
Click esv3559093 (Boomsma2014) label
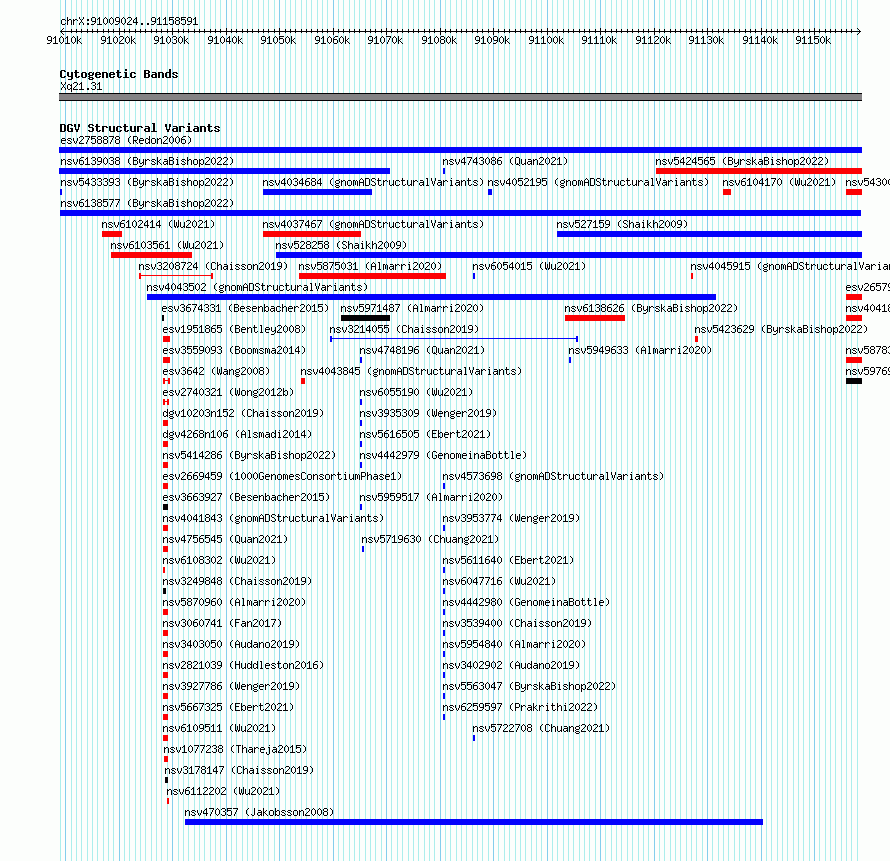234,350
